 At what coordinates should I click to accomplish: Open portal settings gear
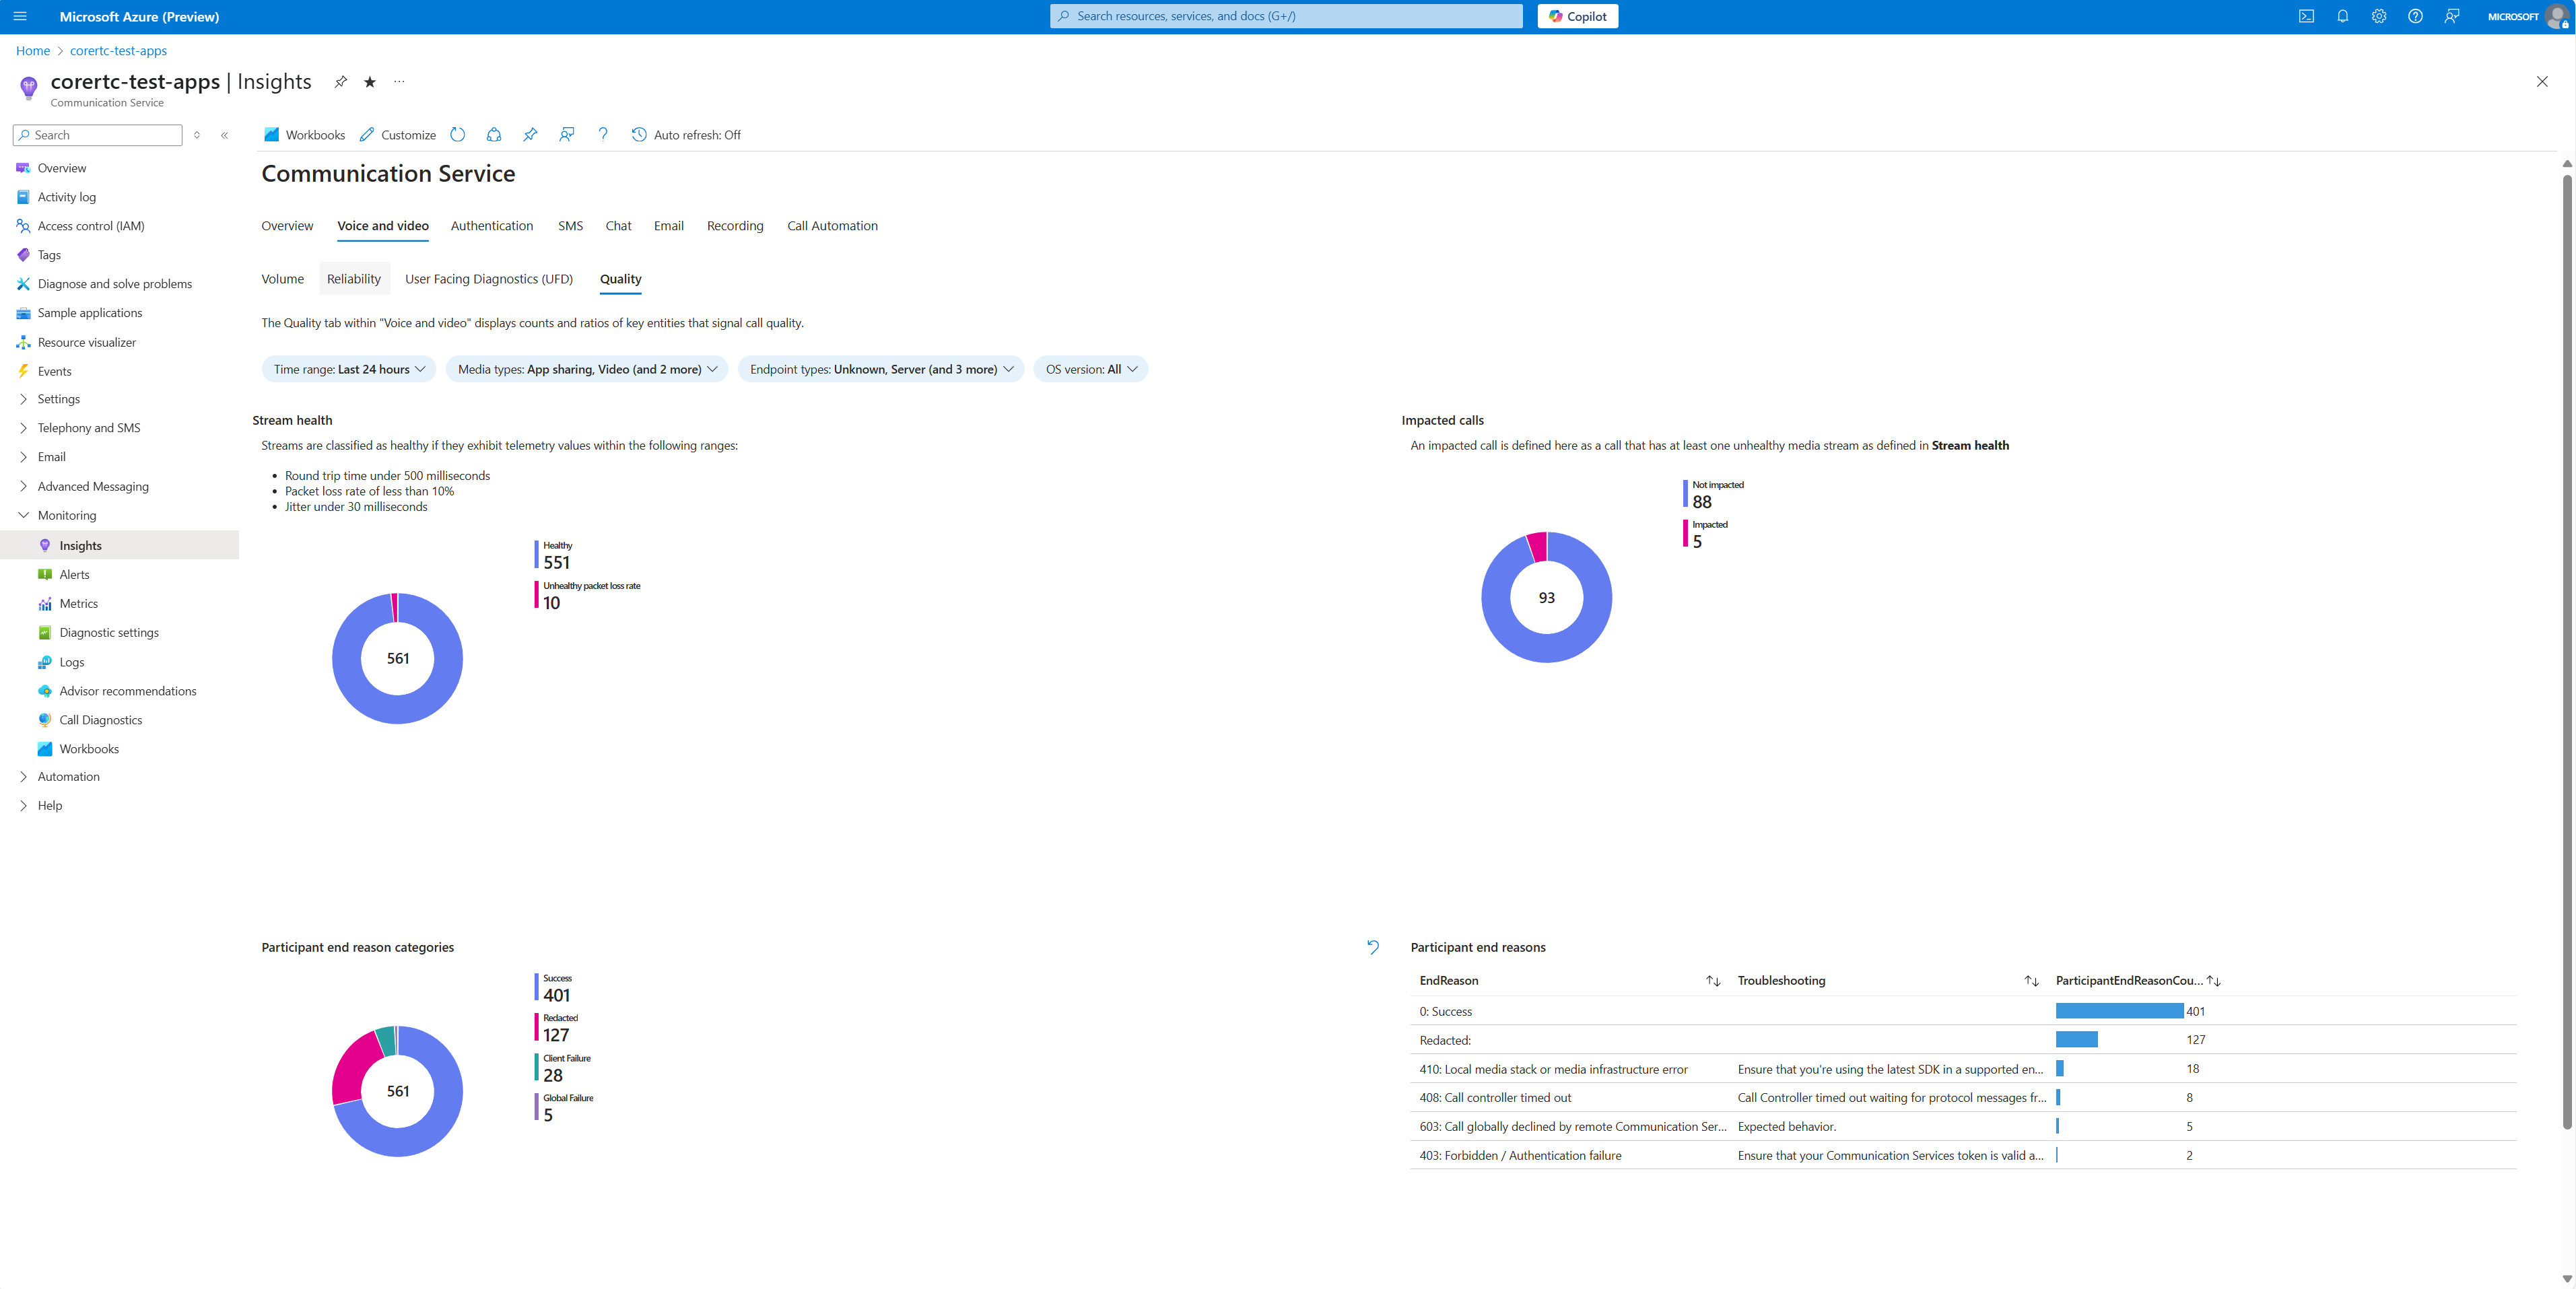pos(2379,16)
